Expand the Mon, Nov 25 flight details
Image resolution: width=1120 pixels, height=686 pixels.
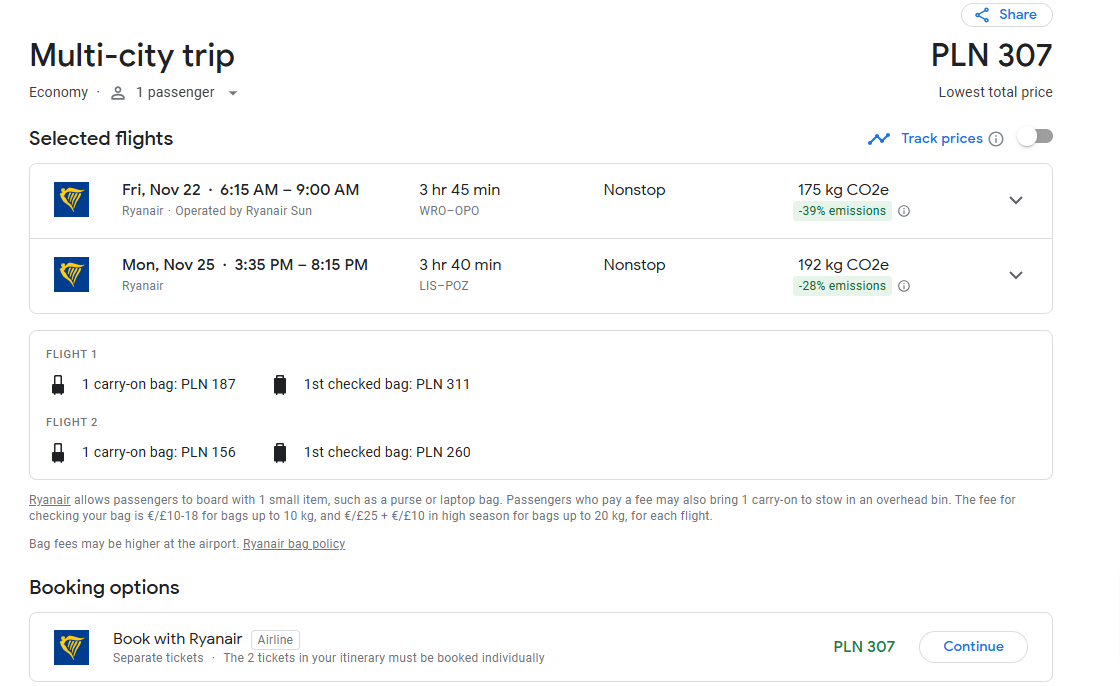[x=1016, y=275]
